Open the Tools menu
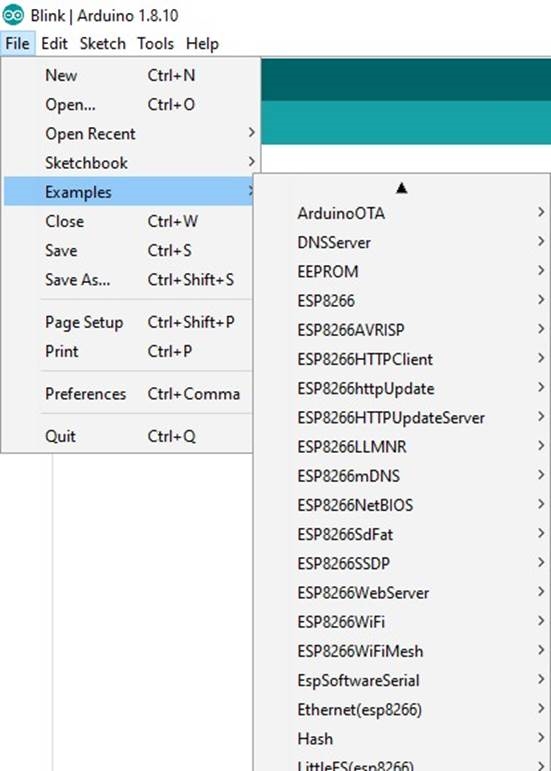 (155, 44)
